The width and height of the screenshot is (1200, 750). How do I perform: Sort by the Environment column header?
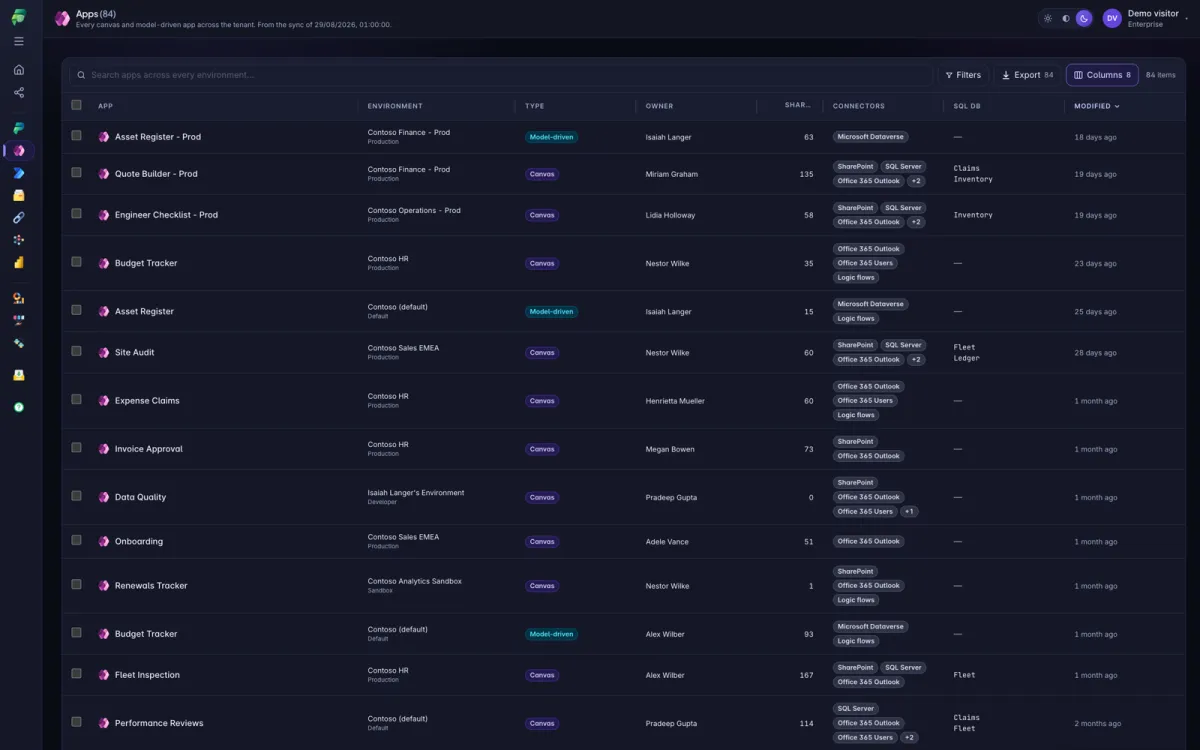395,106
